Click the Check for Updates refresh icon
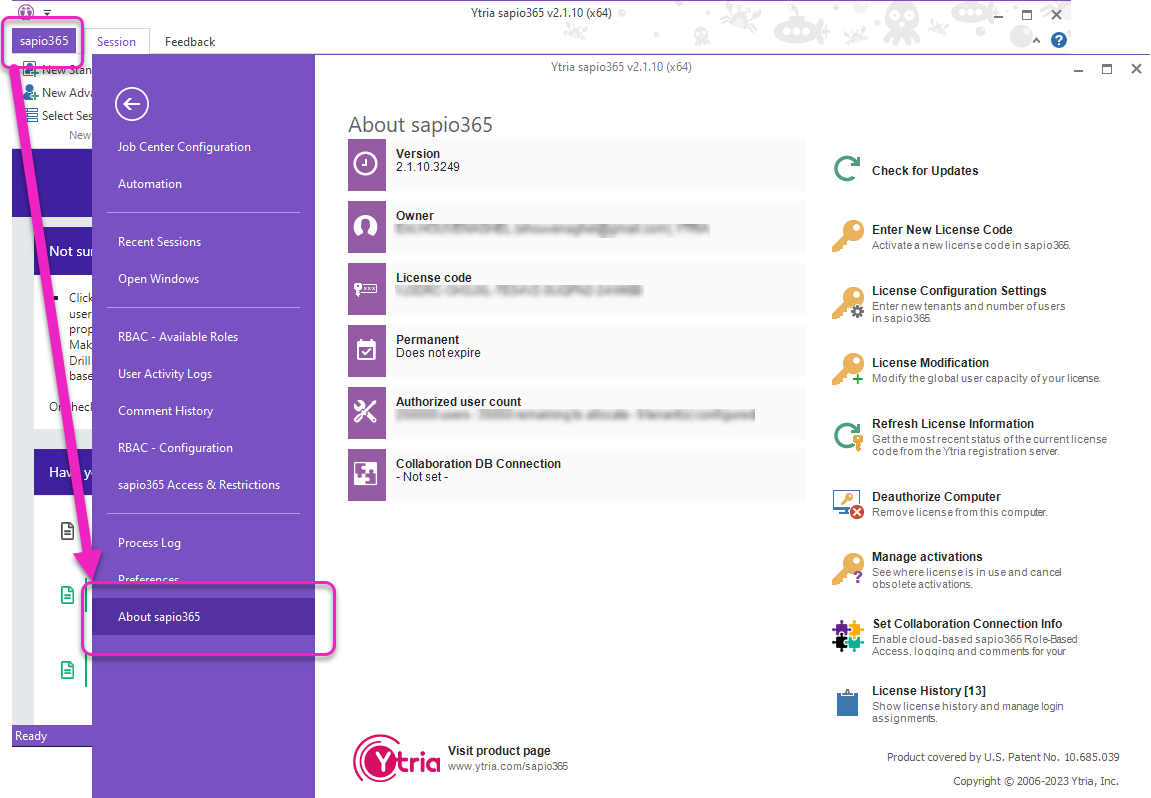The height and width of the screenshot is (798, 1151). [847, 169]
